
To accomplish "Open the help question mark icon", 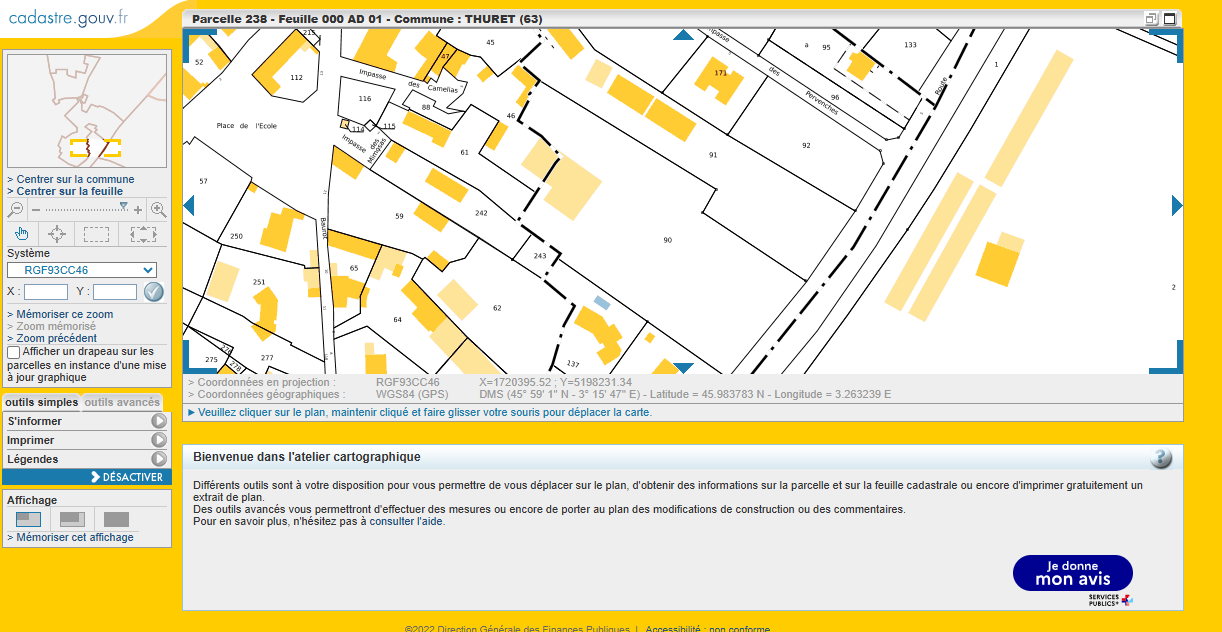I will click(x=1160, y=458).
